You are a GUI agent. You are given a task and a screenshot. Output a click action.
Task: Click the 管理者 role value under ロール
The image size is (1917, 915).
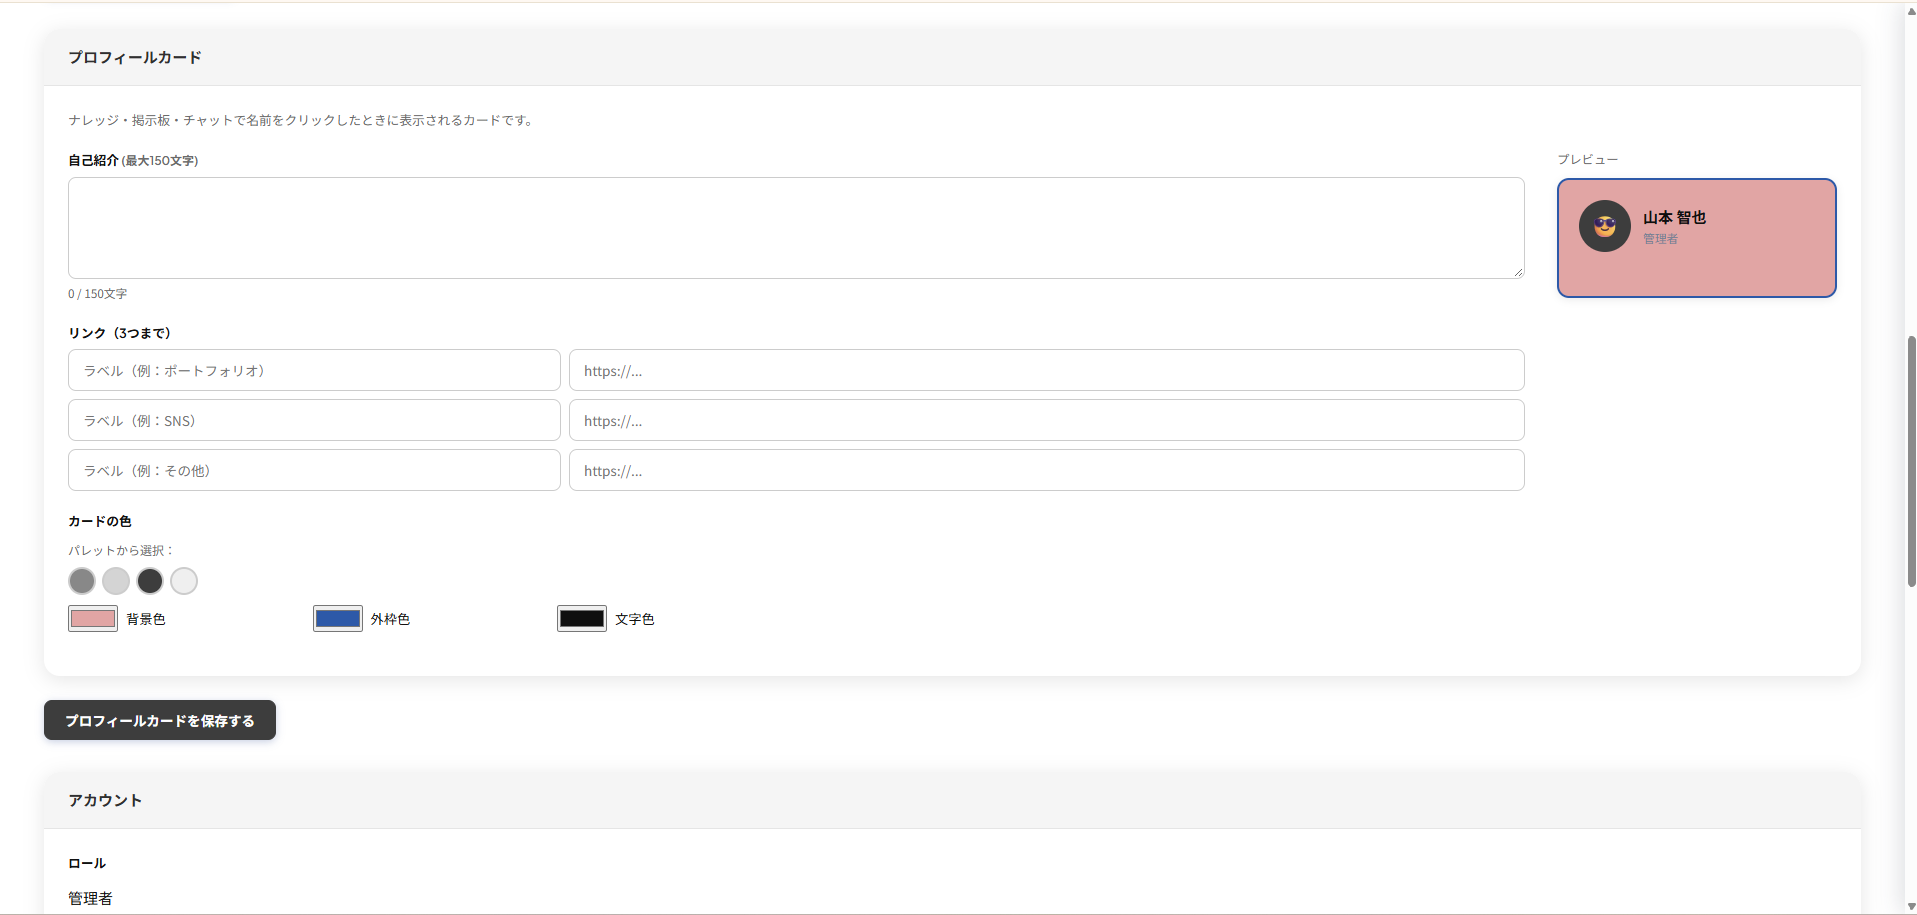click(x=90, y=898)
